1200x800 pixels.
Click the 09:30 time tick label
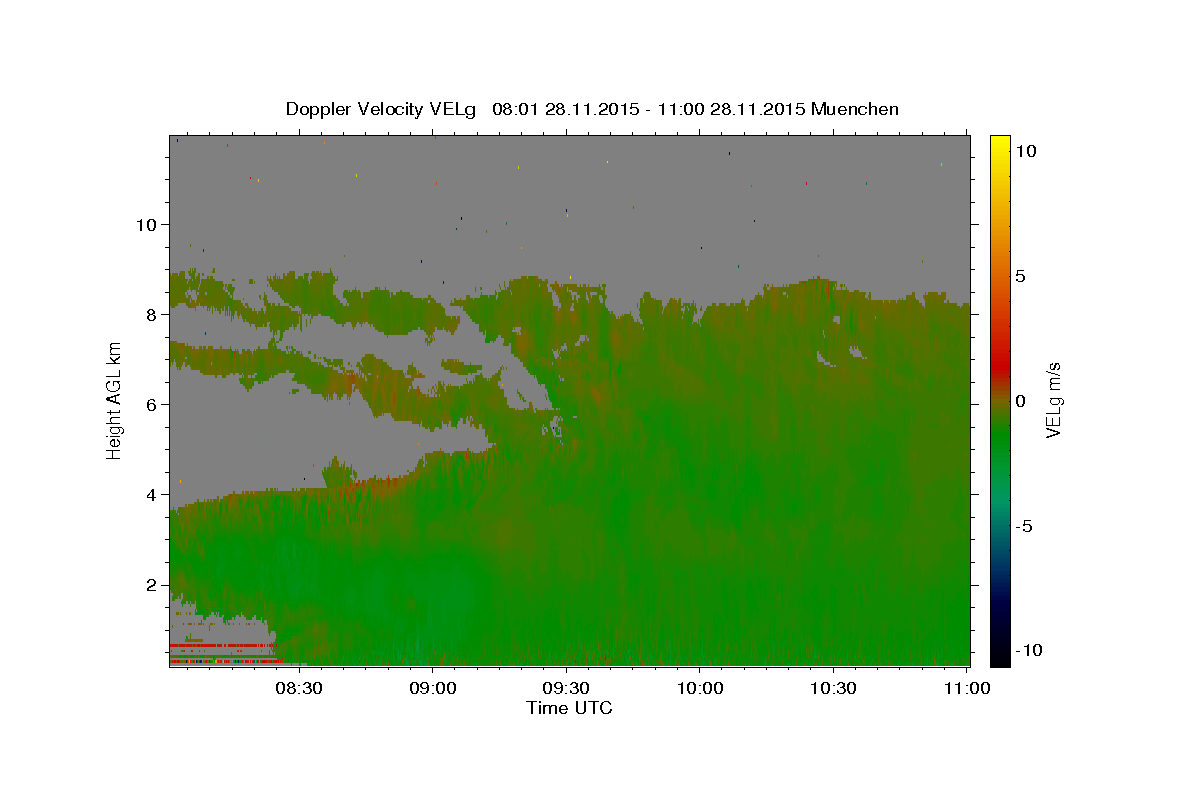[x=567, y=688]
